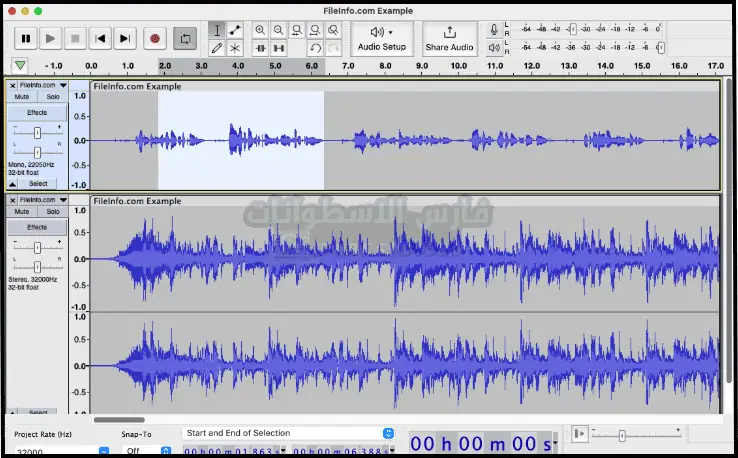The width and height of the screenshot is (738, 458).
Task: Select the Envelope tool
Action: coord(235,30)
